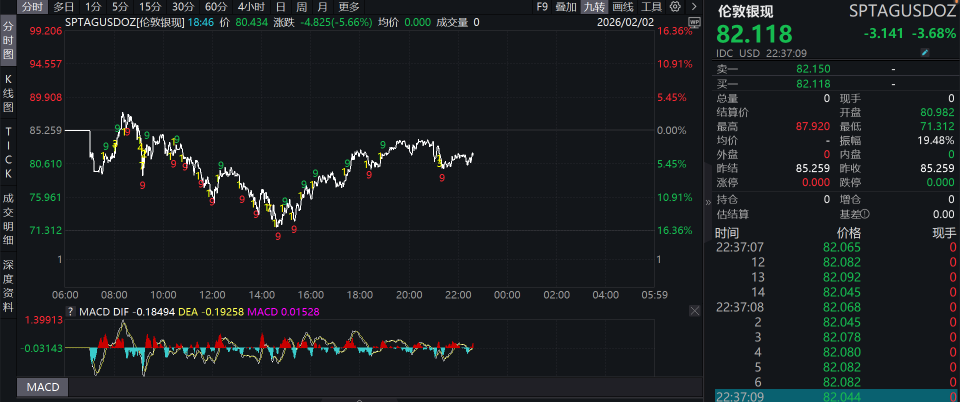Click the 昨结 value 85.259
The width and height of the screenshot is (960, 402).
(x=812, y=168)
